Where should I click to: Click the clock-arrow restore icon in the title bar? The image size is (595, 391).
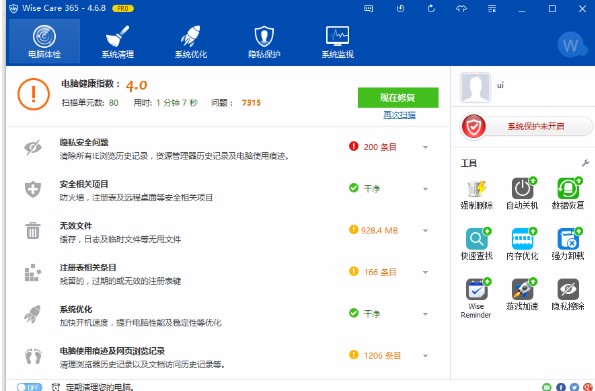coord(400,8)
